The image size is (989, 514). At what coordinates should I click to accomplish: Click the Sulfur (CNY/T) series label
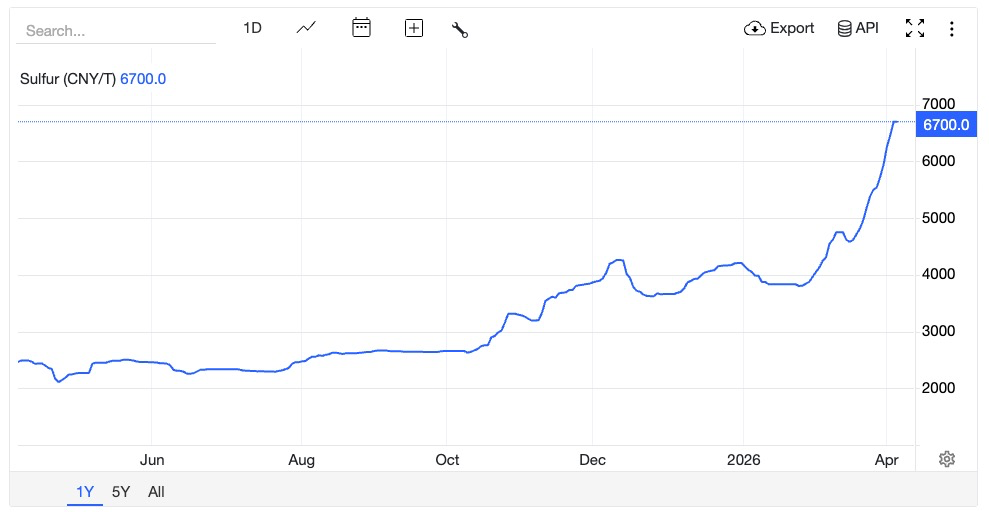tap(68, 79)
